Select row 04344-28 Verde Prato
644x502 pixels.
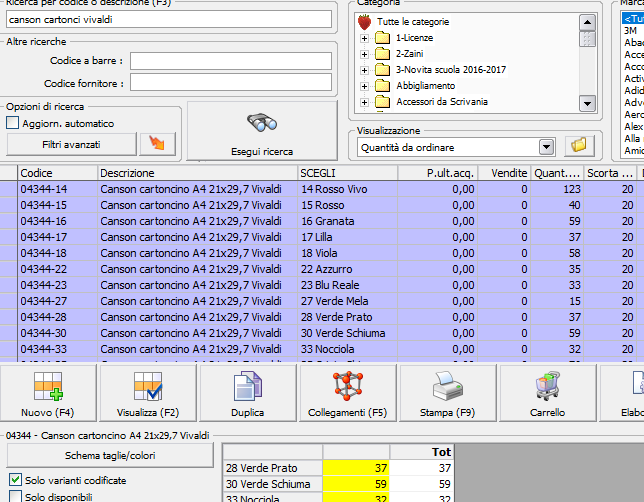(322, 317)
